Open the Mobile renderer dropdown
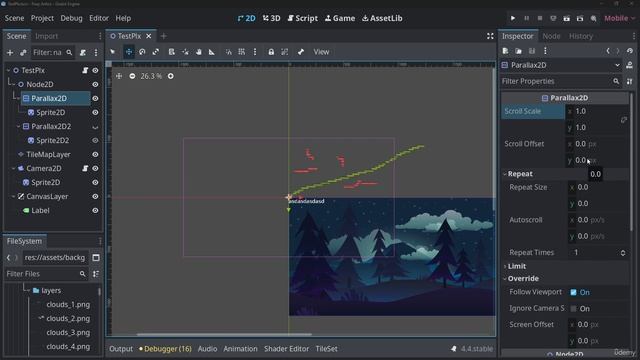Image resolution: width=640 pixels, height=360 pixels. click(x=619, y=18)
